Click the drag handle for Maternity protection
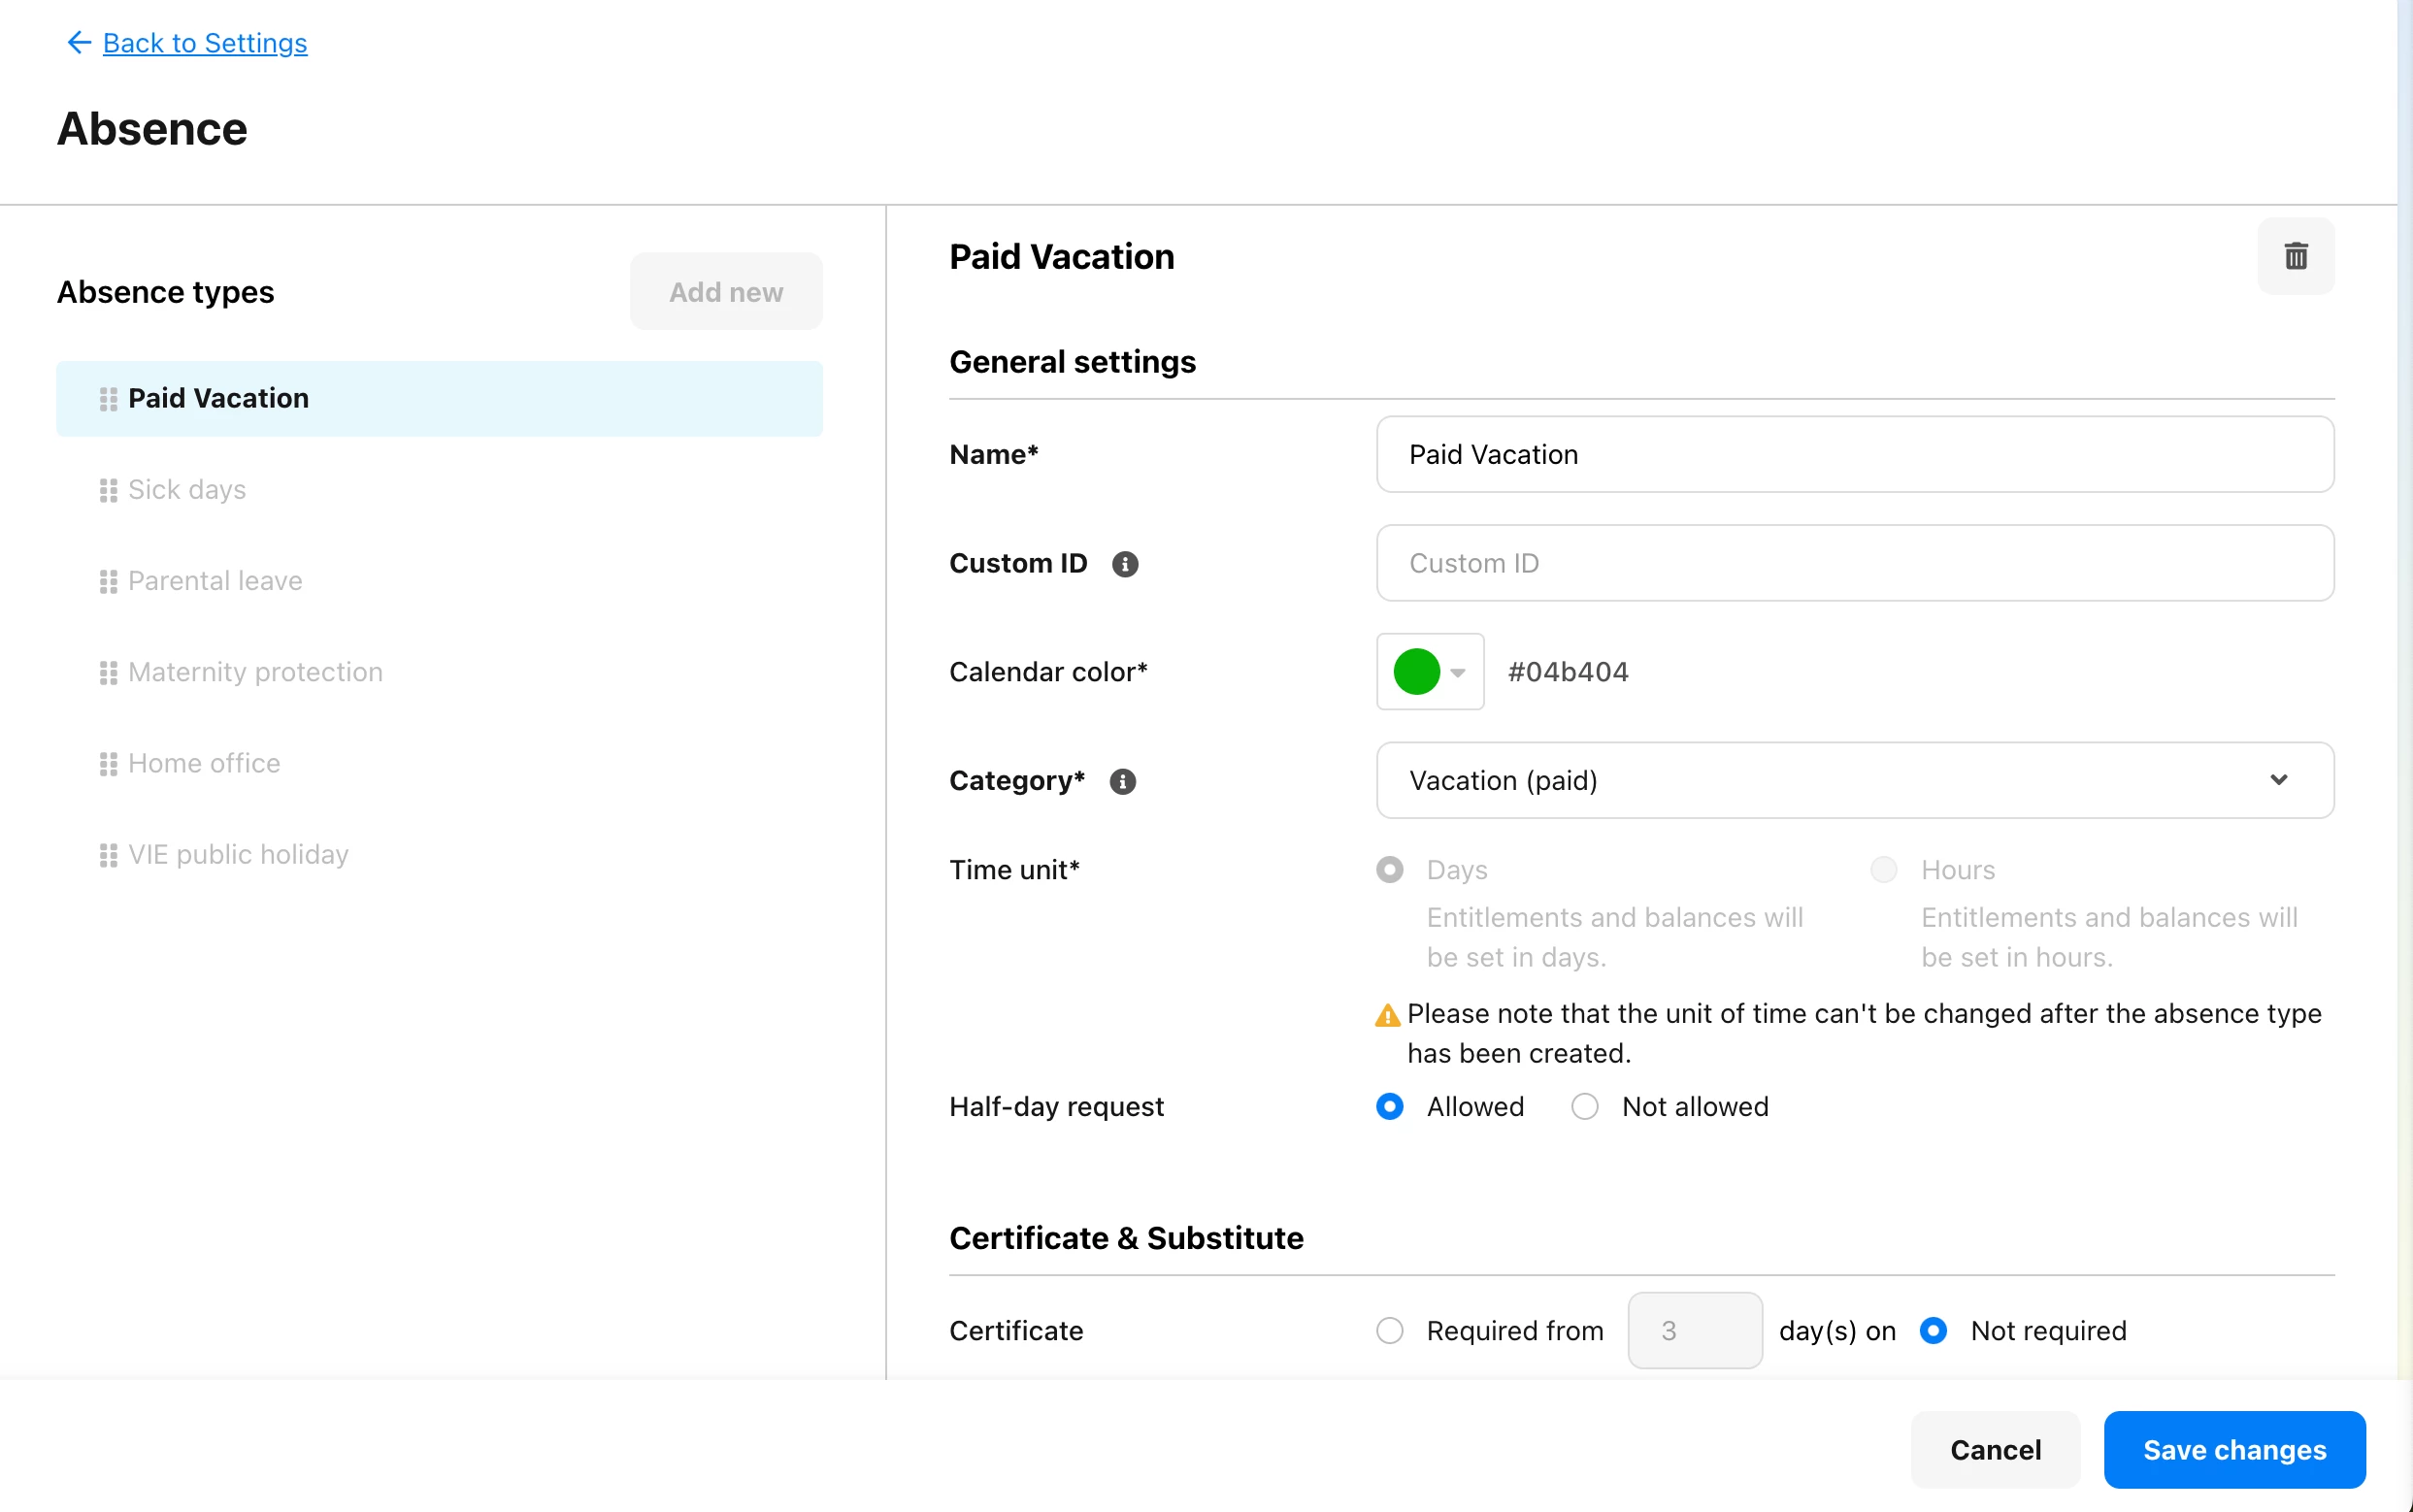Screen dimensions: 2413x1512 click(108, 673)
